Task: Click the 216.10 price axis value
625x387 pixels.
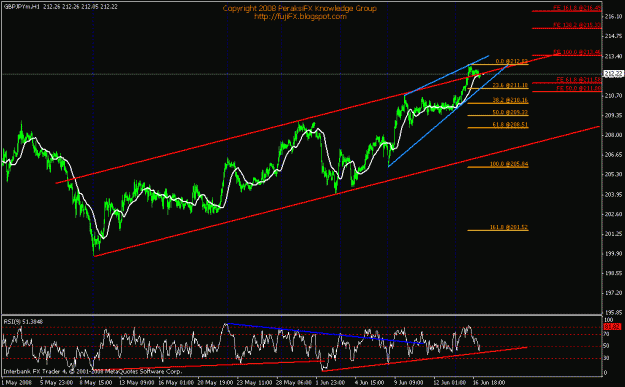Action: 613,17
